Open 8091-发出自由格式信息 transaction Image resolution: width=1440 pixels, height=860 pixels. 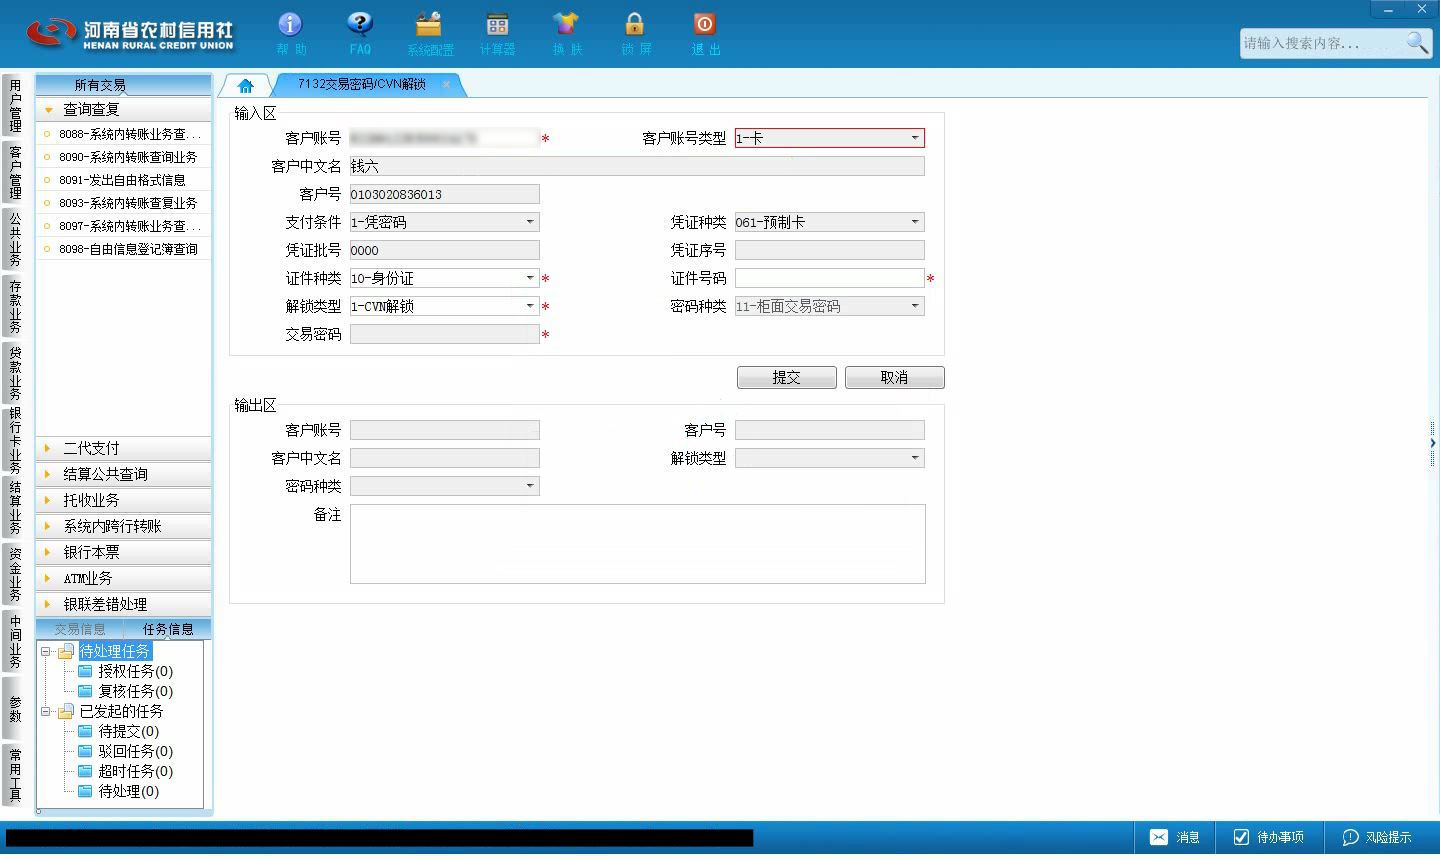tap(124, 180)
